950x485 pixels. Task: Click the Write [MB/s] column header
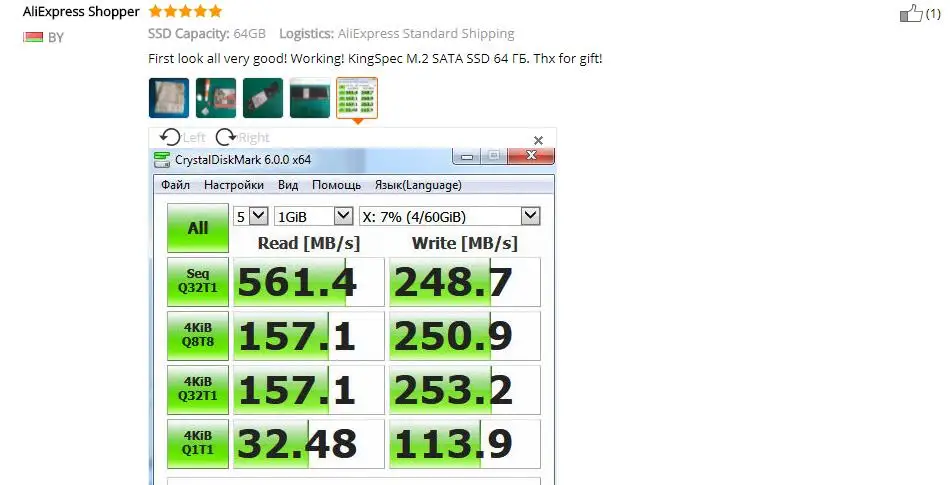tap(465, 243)
